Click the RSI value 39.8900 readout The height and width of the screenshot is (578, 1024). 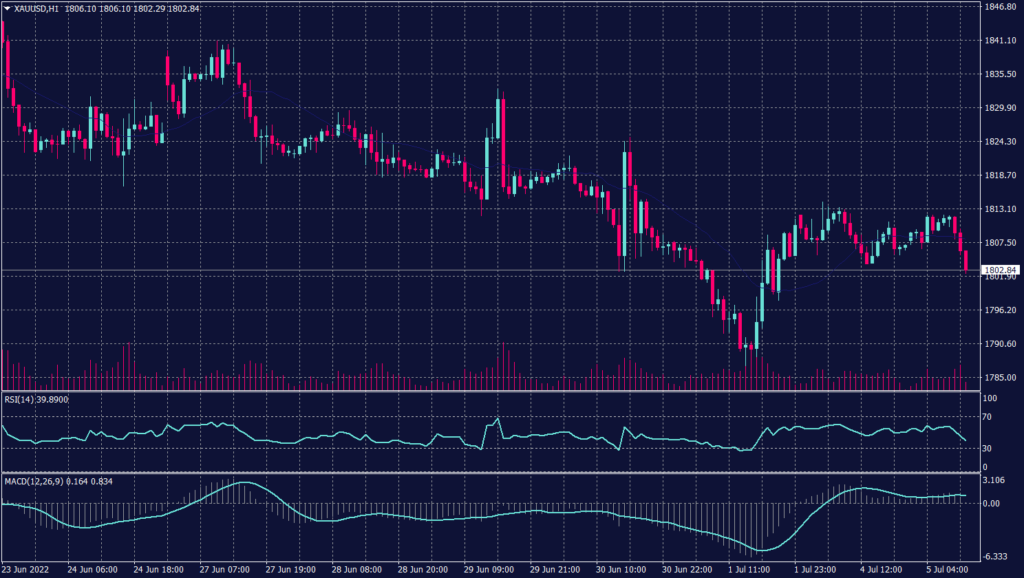click(53, 399)
